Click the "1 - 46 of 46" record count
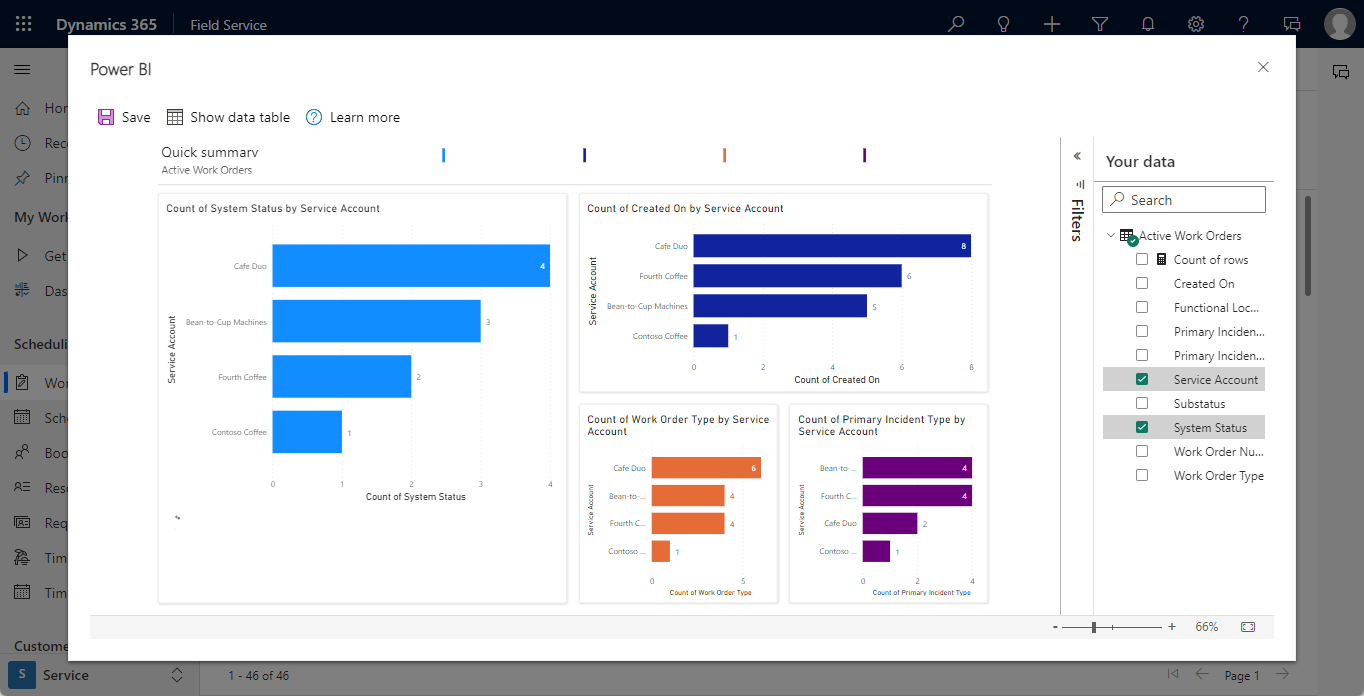Image resolution: width=1364 pixels, height=696 pixels. (x=259, y=676)
